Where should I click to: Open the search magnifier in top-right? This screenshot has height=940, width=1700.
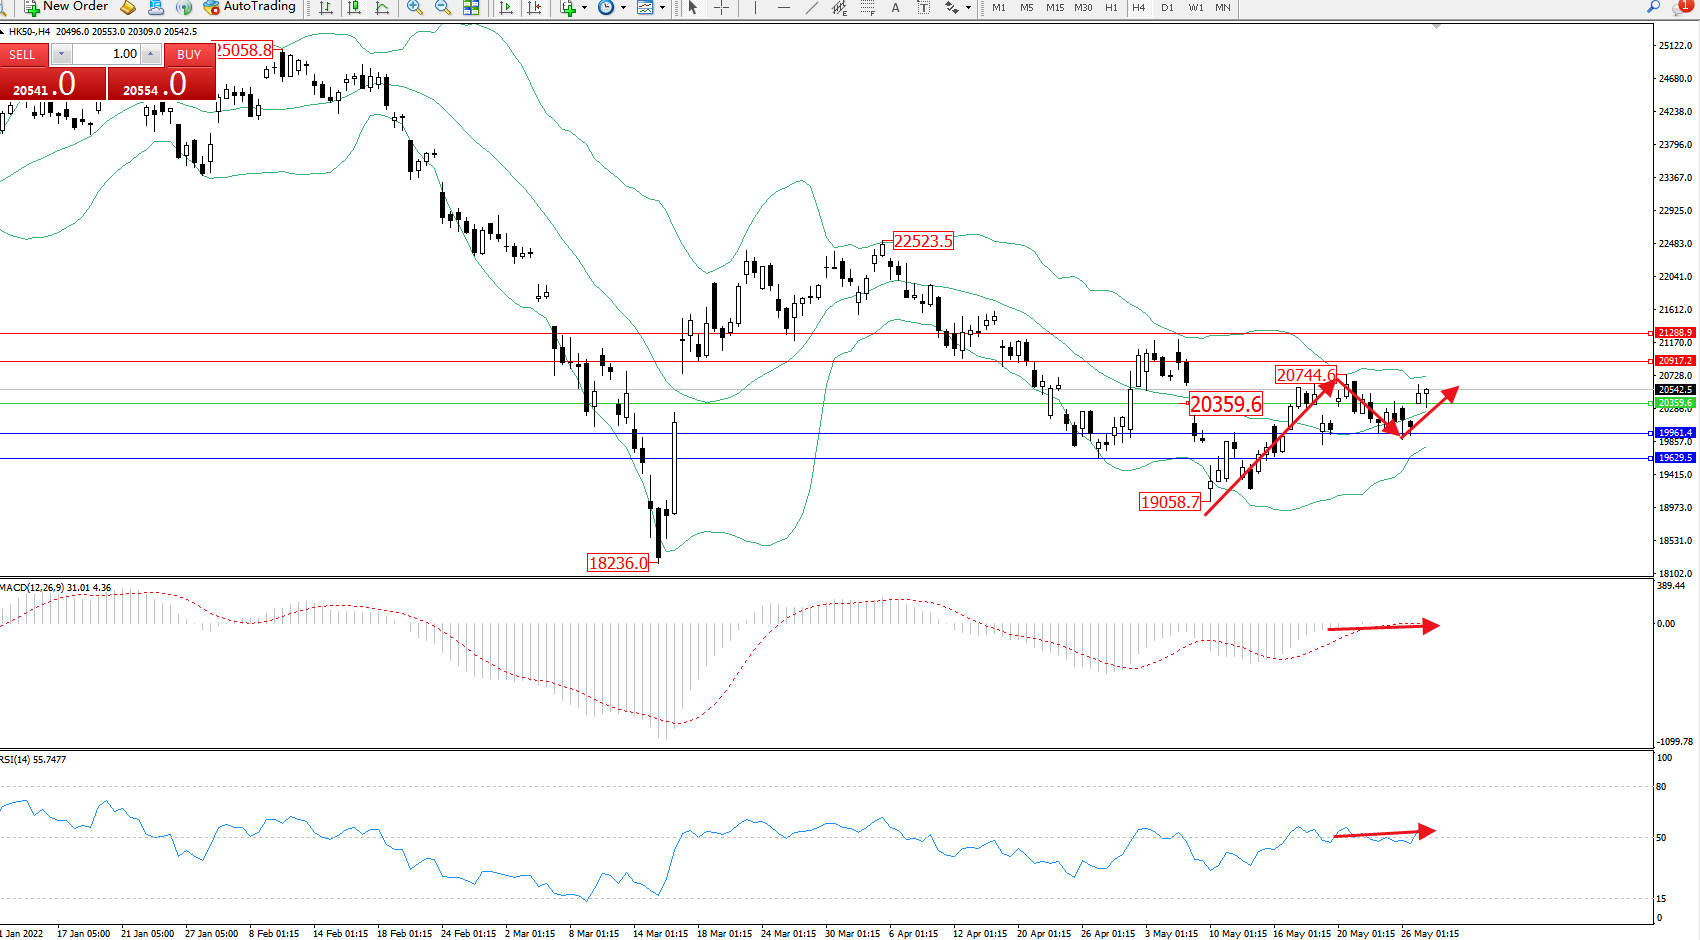click(x=1654, y=8)
